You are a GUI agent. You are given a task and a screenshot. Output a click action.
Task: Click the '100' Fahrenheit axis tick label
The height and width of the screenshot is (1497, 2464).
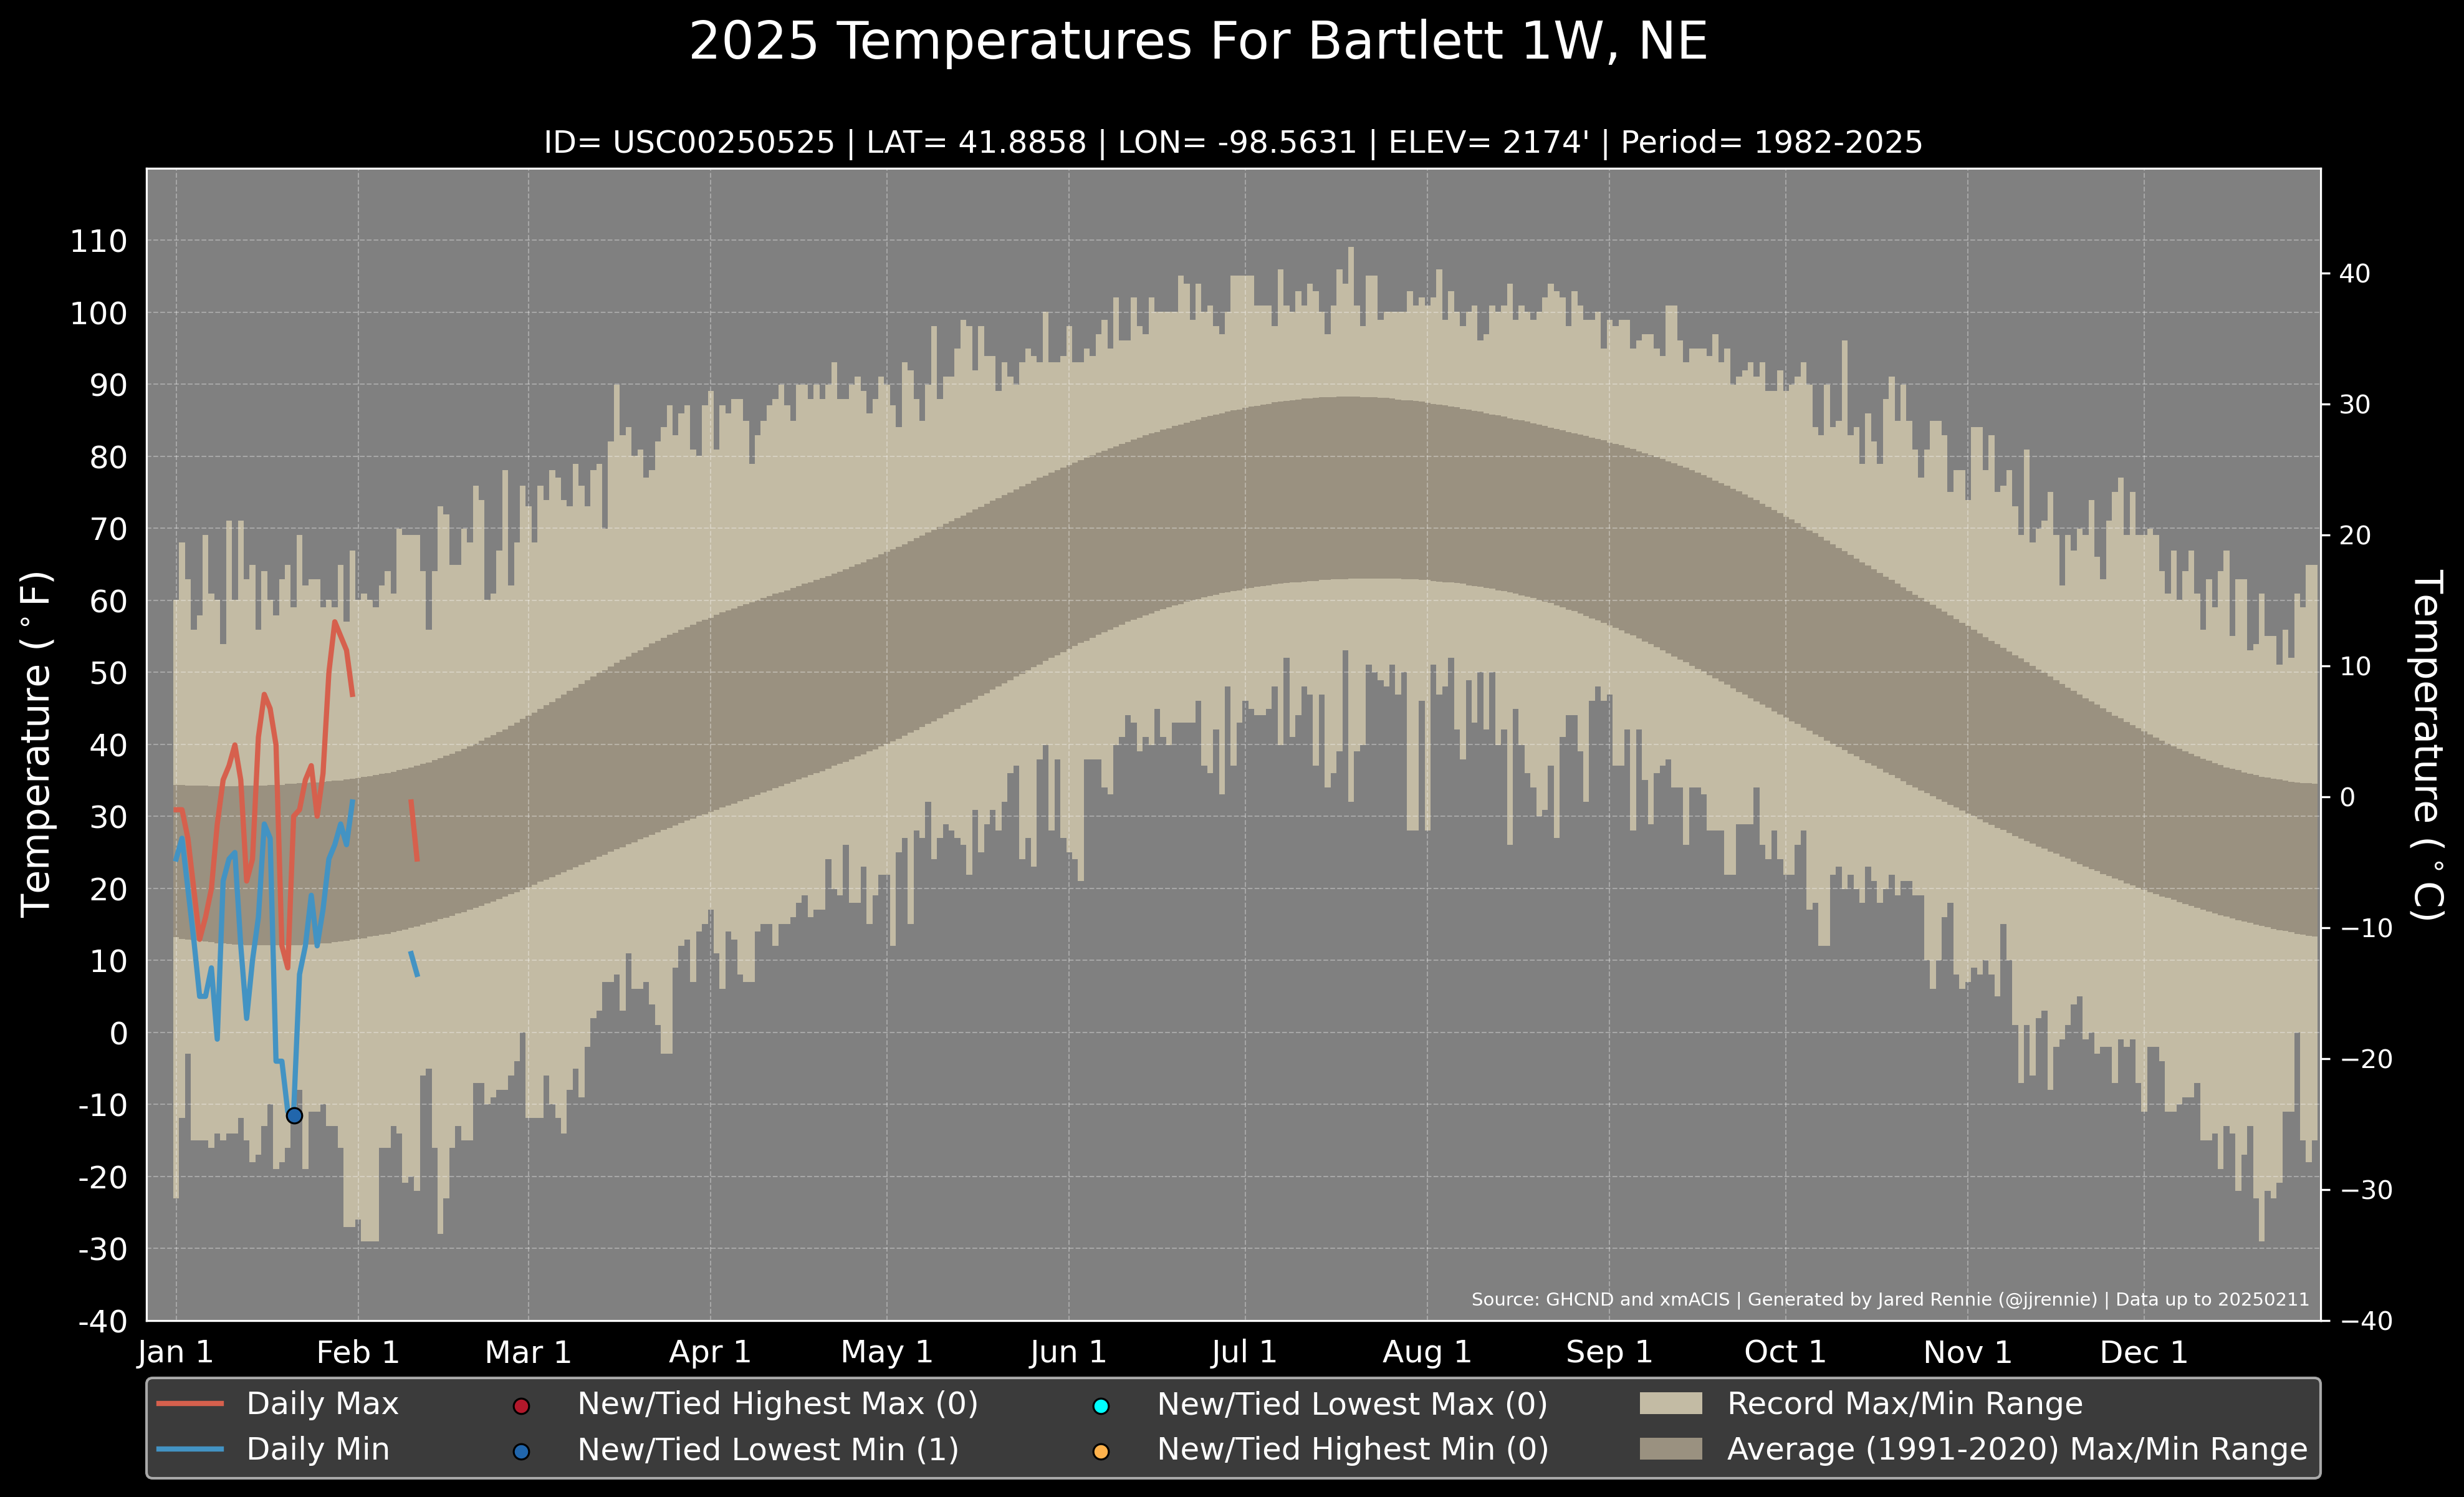coord(99,313)
